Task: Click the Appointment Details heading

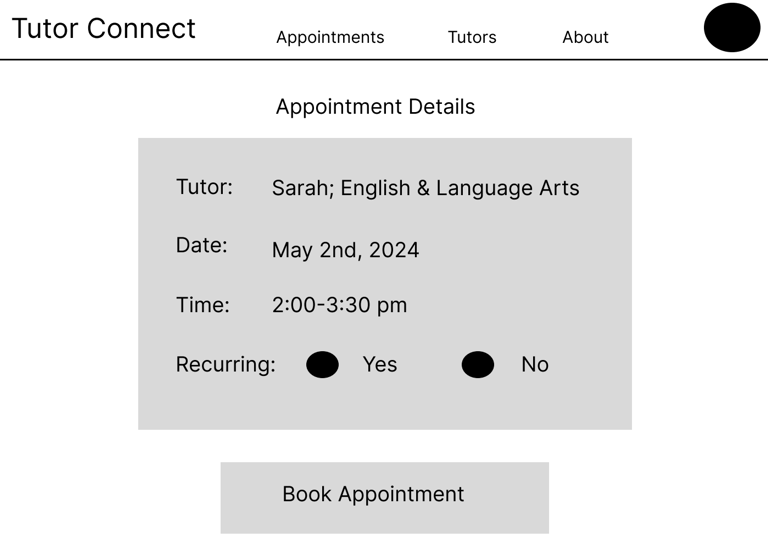Action: pyautogui.click(x=375, y=107)
